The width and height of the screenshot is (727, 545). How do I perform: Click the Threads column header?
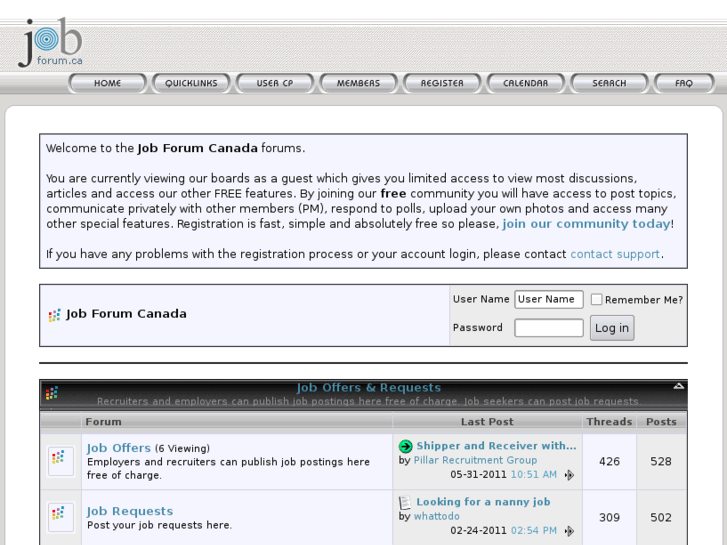(609, 422)
